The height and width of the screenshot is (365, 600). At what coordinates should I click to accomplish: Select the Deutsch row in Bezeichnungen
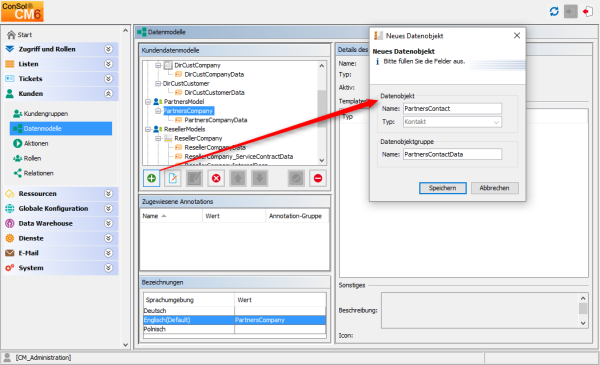pos(235,311)
